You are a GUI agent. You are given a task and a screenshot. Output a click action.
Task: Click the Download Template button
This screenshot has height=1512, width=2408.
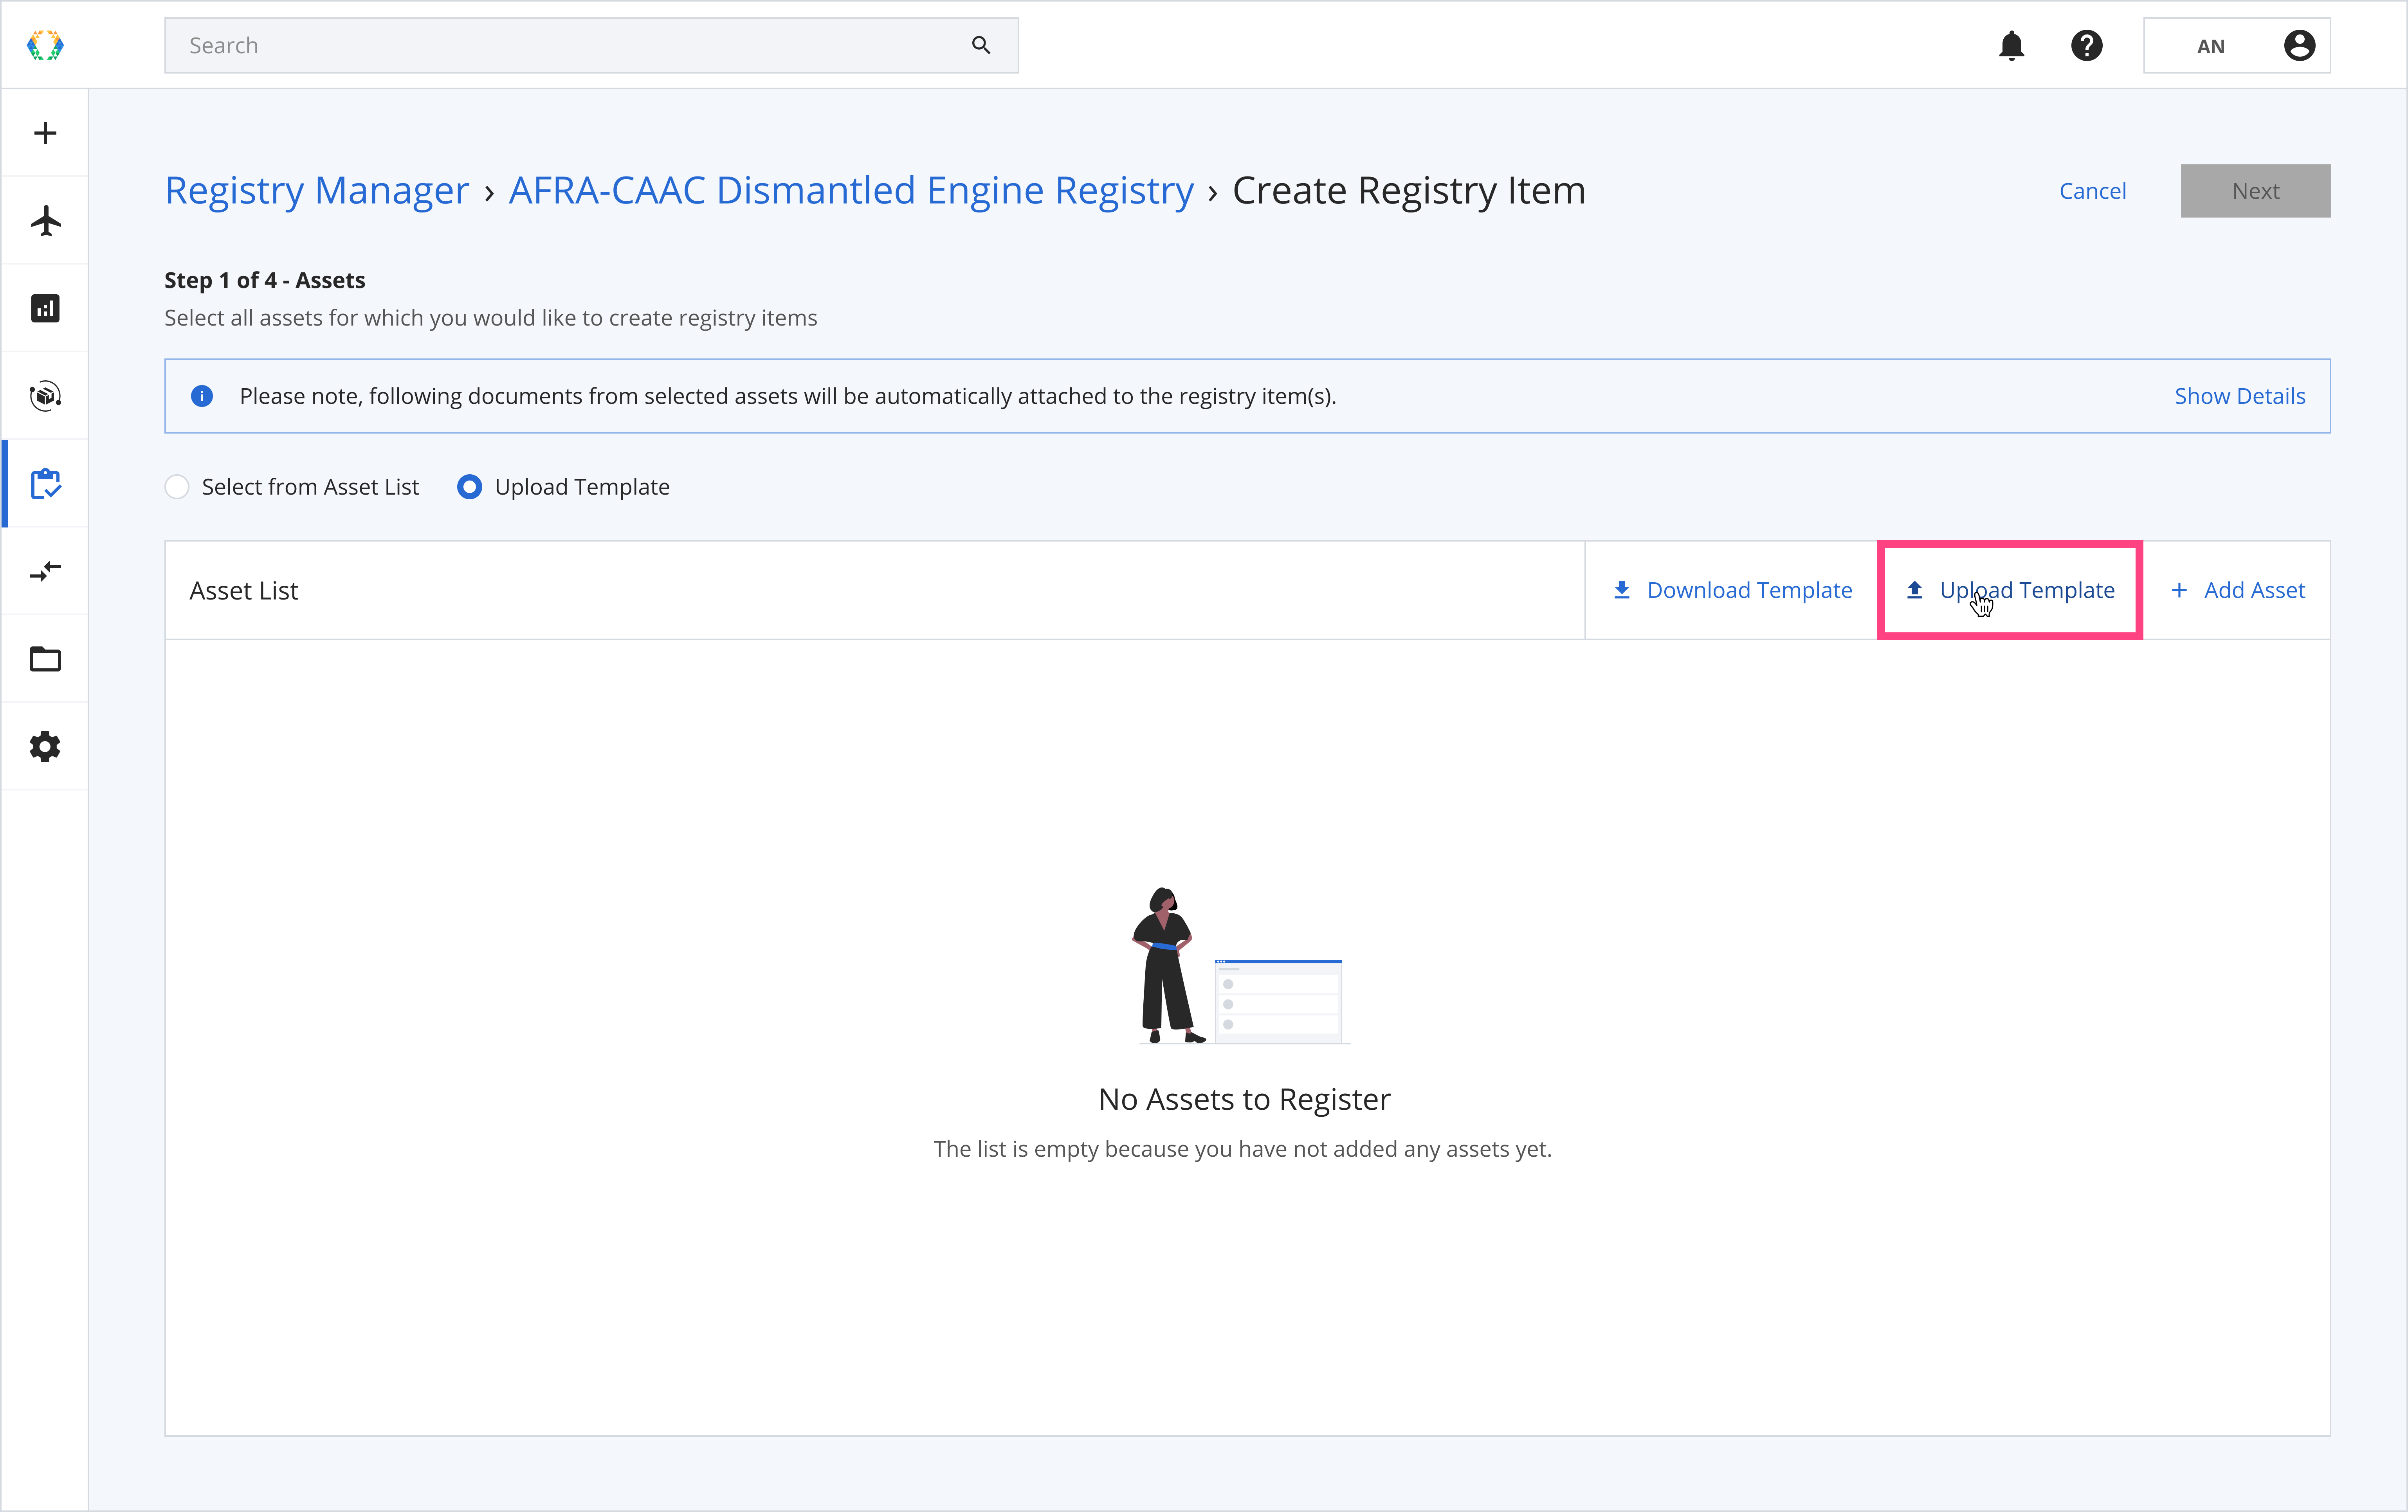pyautogui.click(x=1732, y=590)
